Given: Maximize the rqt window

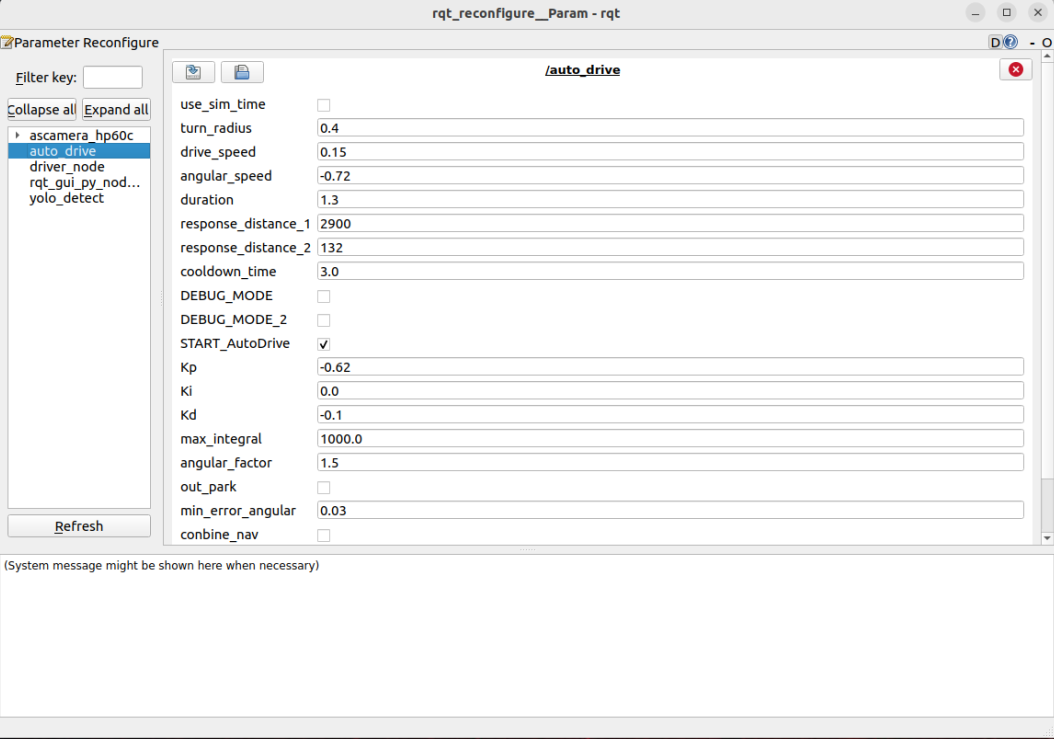Looking at the screenshot, I should click(x=1007, y=13).
